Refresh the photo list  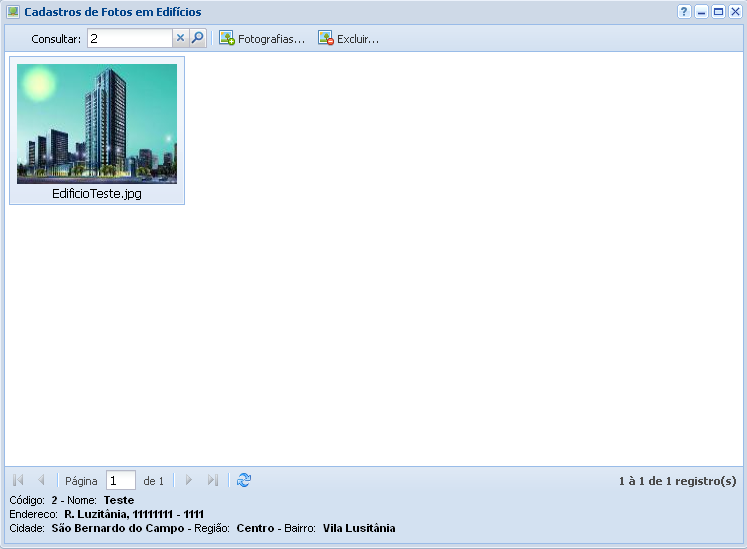244,481
